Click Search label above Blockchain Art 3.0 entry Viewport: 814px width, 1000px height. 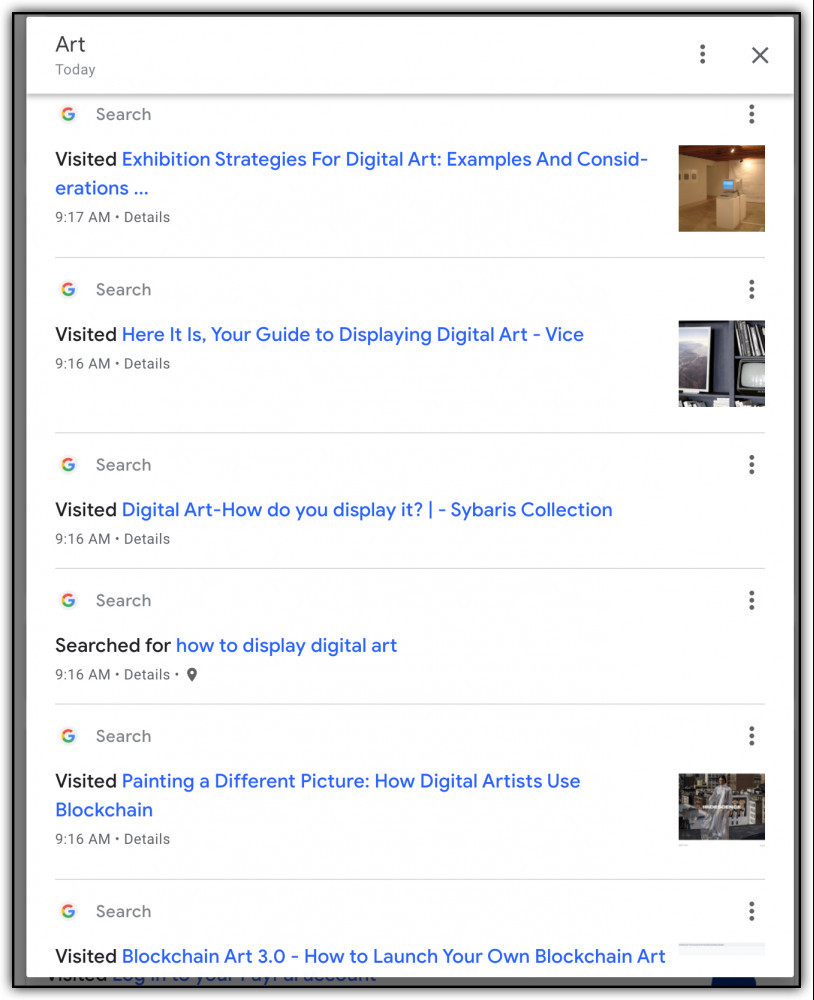tap(123, 911)
